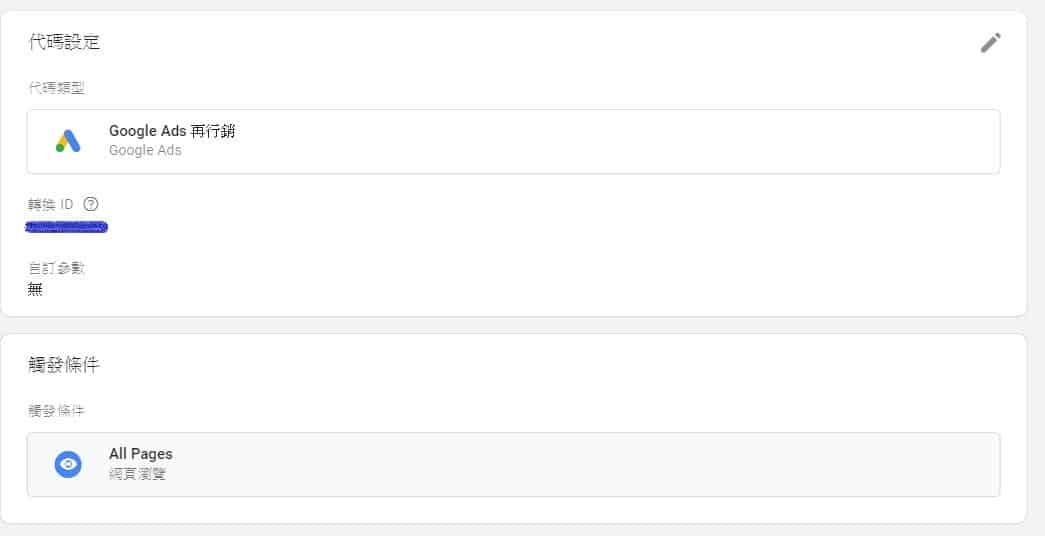Screen dimensions: 1045x536
Task: Click the 觸發條件 section heading
Action: (64, 365)
